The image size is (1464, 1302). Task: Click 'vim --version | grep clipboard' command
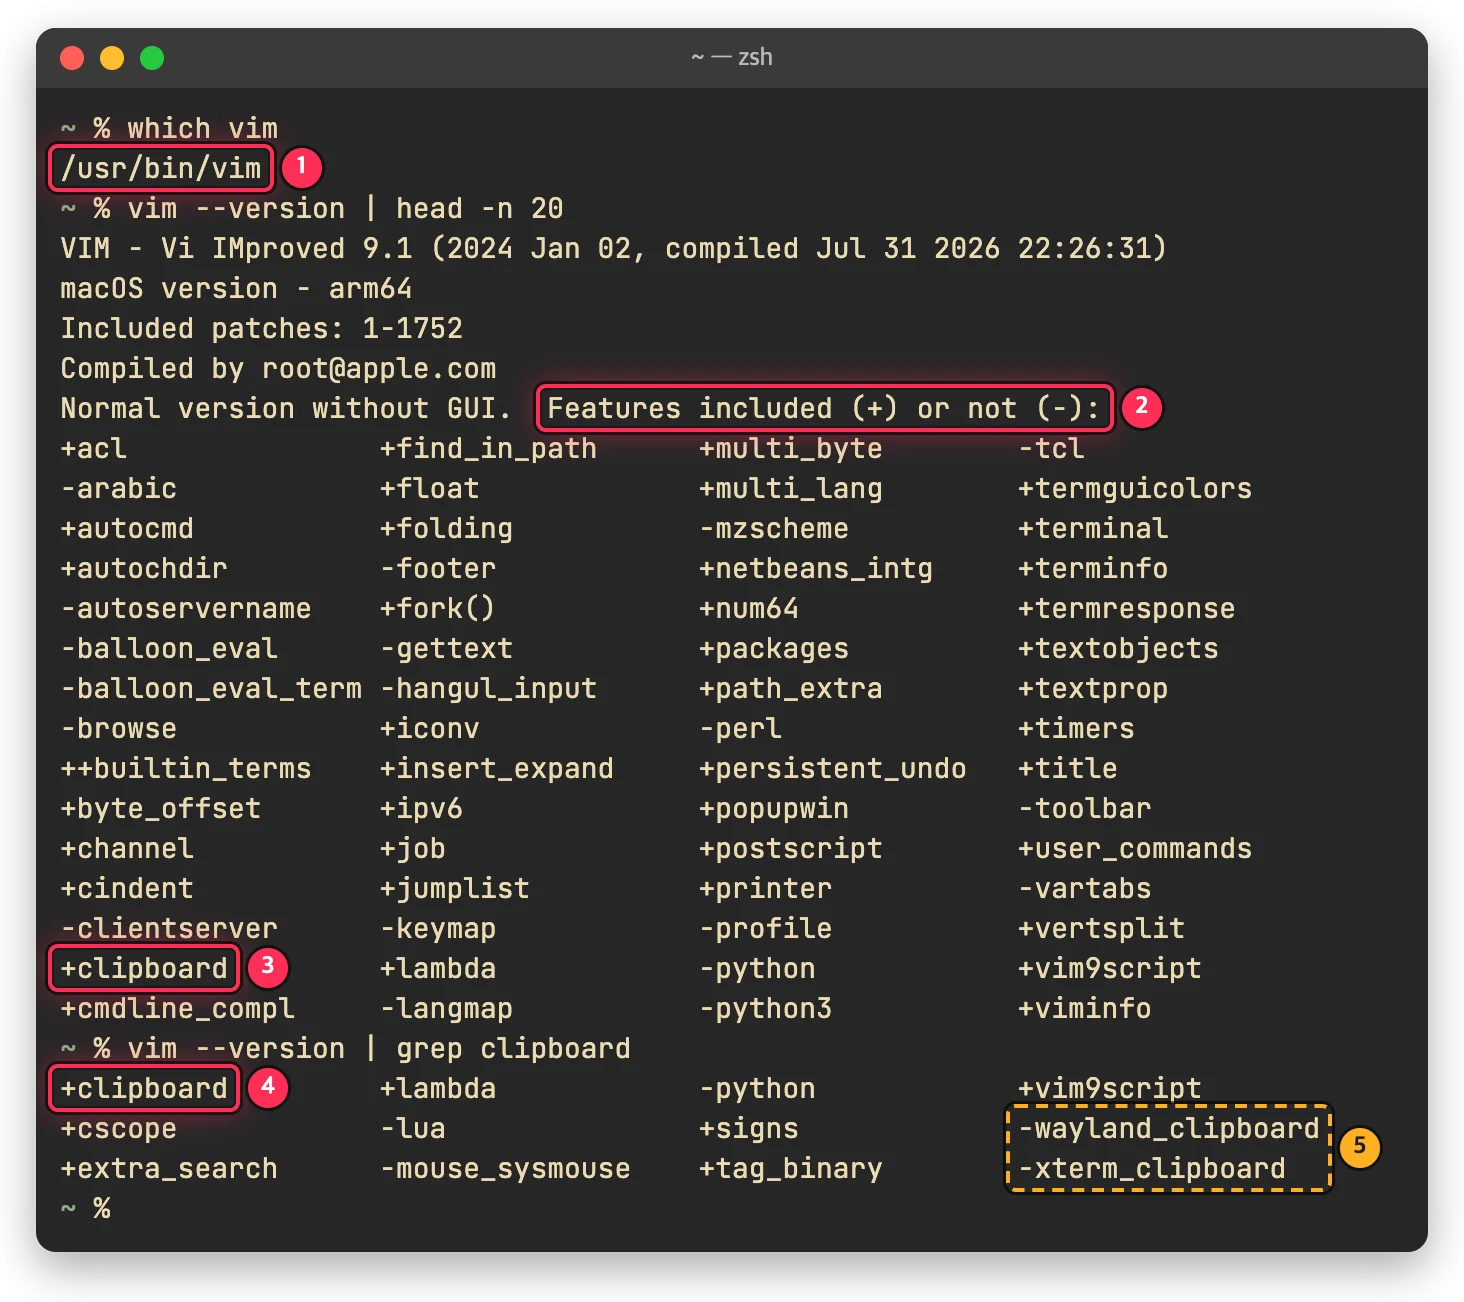[379, 1048]
